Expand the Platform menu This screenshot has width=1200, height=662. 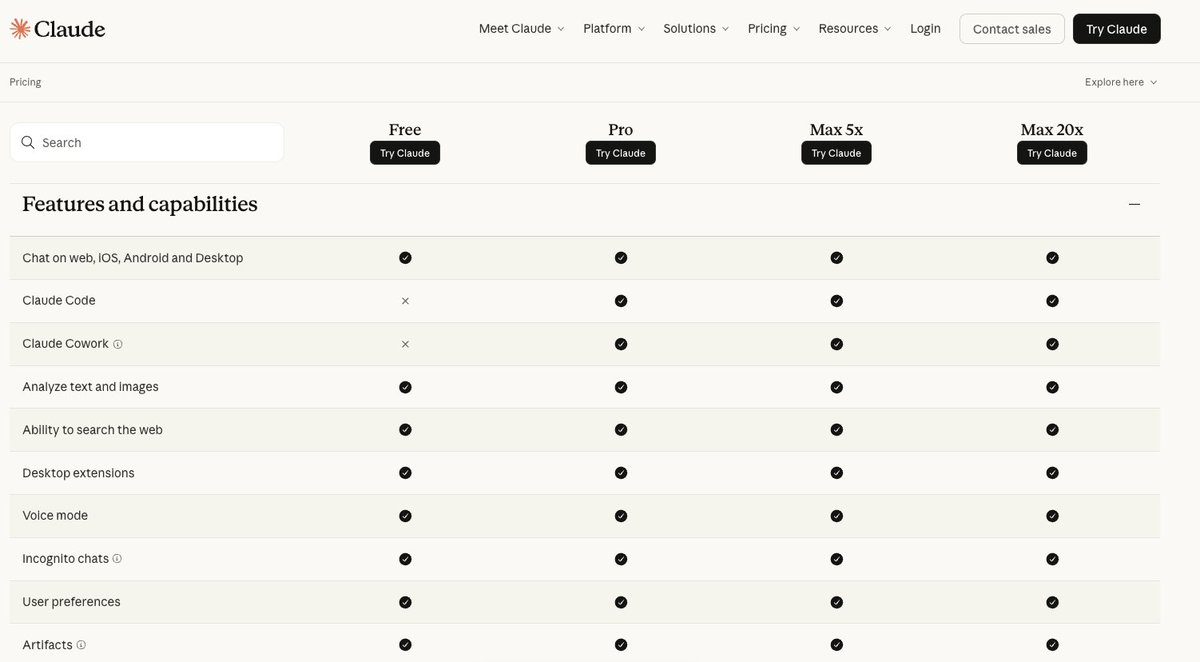614,29
